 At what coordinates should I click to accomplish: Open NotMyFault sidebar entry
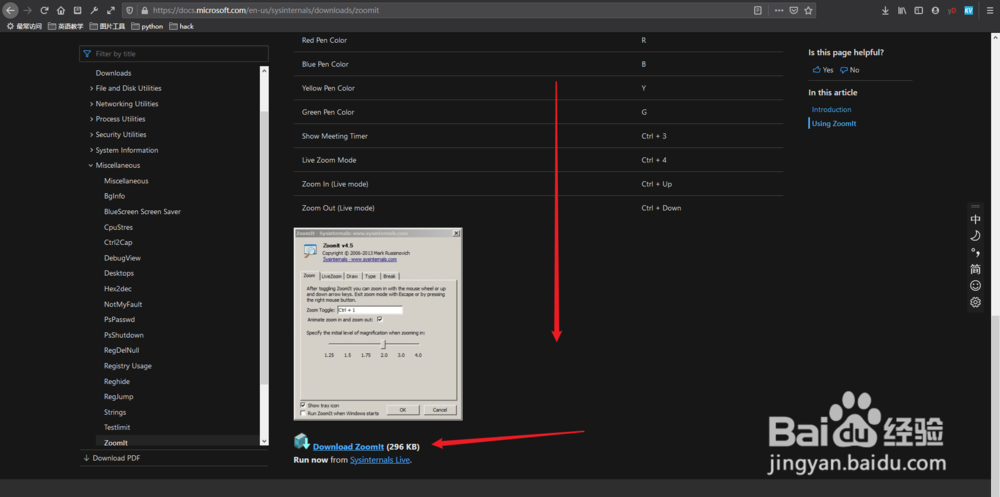pos(123,304)
